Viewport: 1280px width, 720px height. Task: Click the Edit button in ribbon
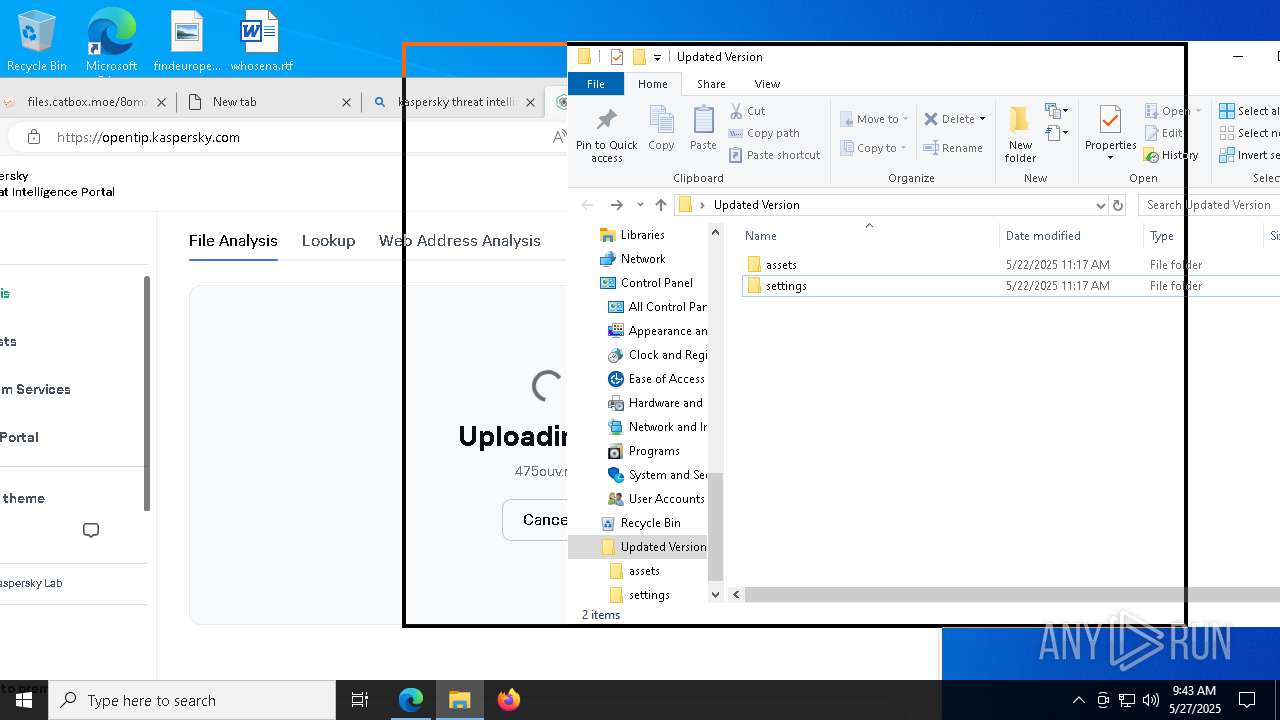click(x=1163, y=133)
